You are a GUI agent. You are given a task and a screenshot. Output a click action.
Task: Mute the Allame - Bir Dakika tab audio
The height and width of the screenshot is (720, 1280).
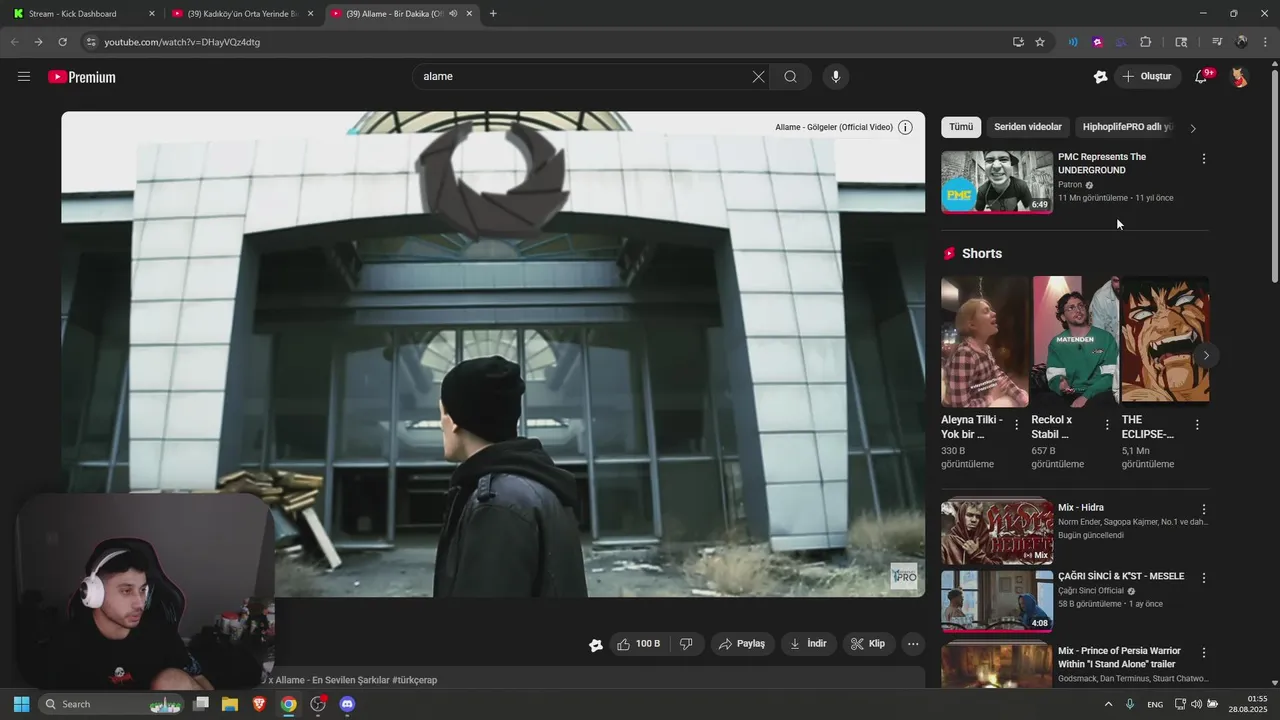coord(453,14)
